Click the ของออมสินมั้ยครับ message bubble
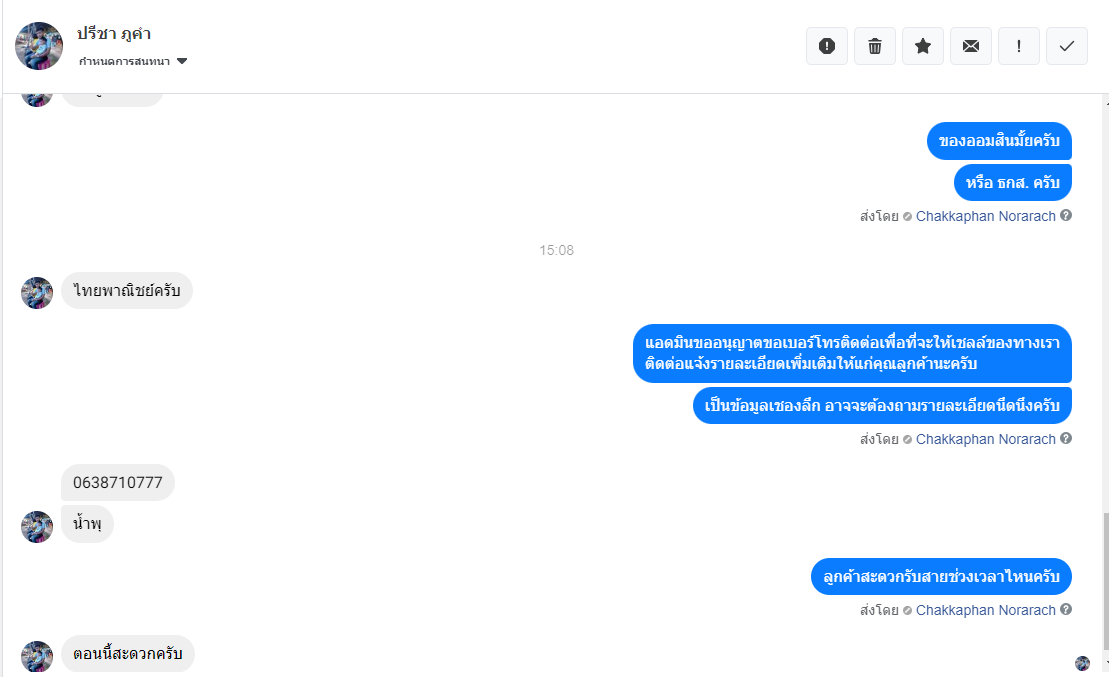The width and height of the screenshot is (1109, 677). click(999, 141)
